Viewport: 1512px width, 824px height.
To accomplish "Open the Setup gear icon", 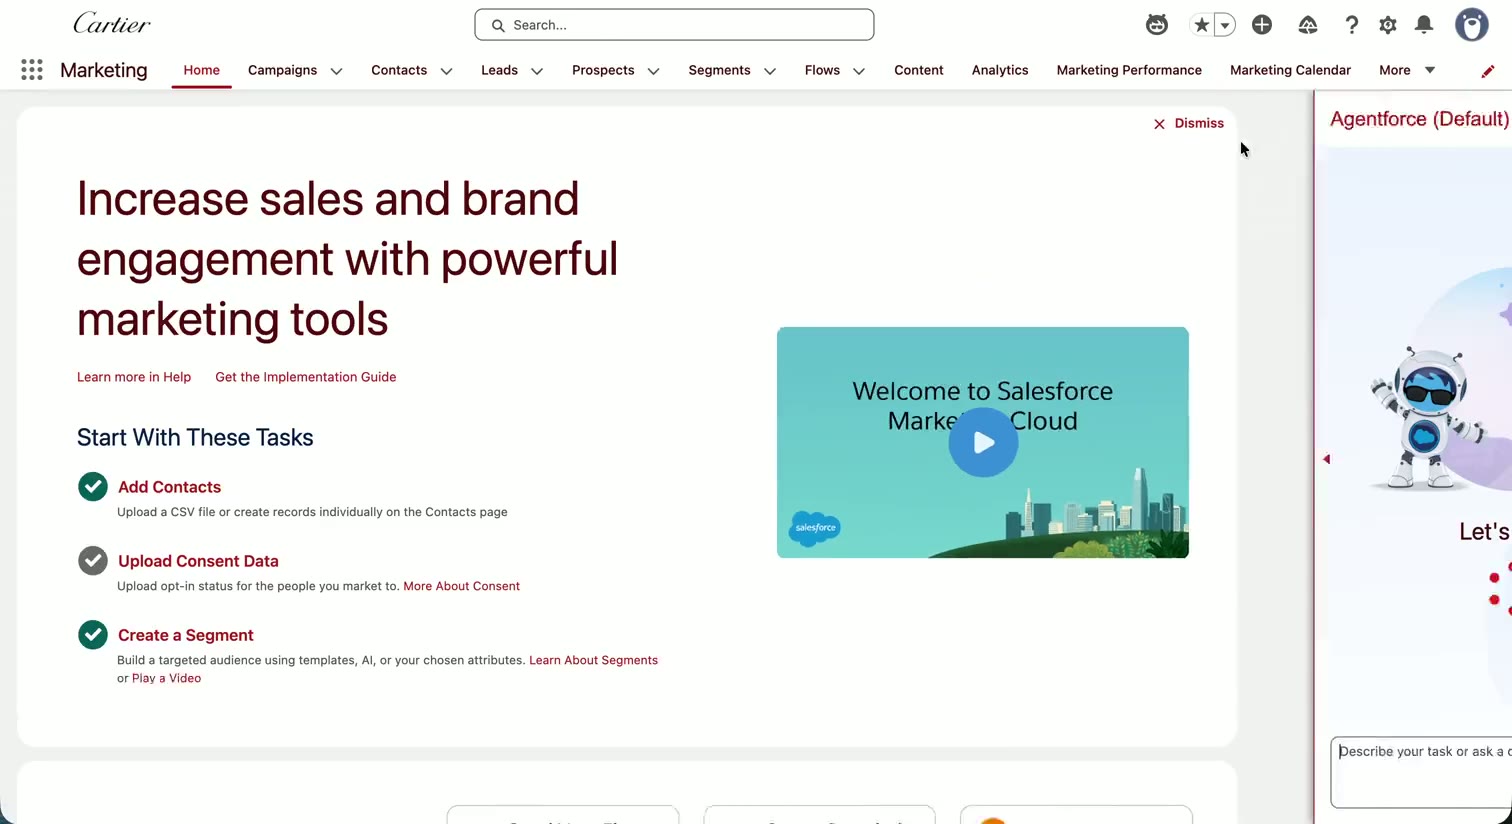I will point(1388,25).
